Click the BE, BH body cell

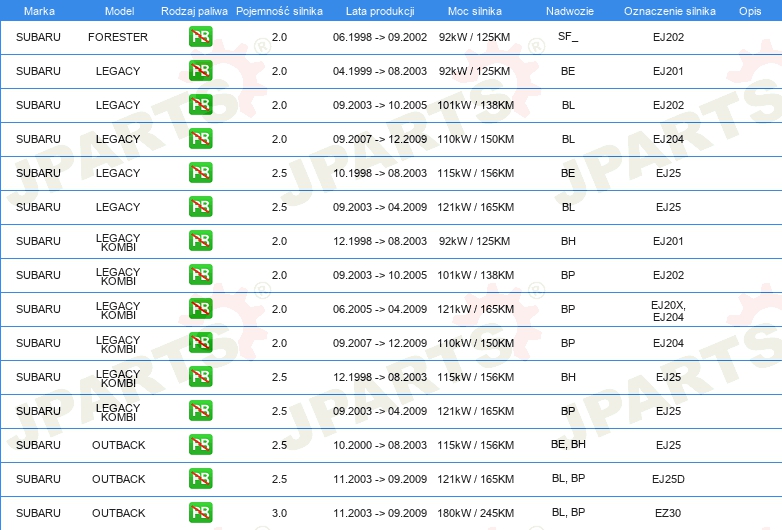click(x=568, y=444)
